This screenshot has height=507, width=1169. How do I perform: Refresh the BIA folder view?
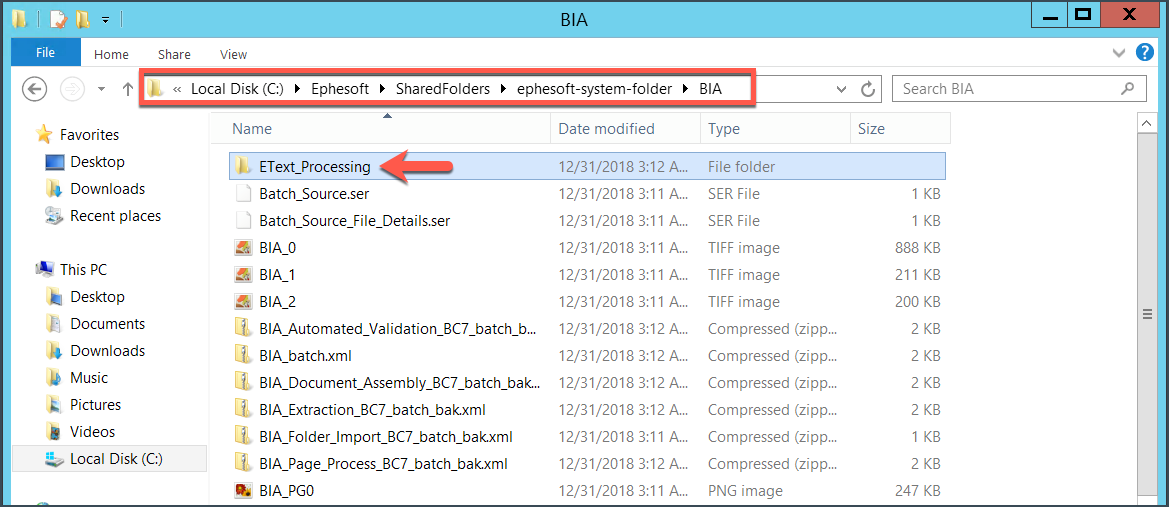click(x=867, y=89)
